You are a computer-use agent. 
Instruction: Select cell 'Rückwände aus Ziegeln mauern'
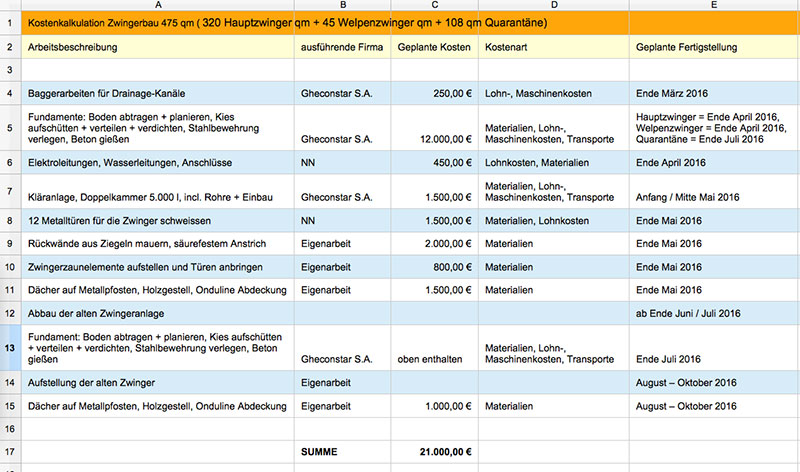(158, 244)
